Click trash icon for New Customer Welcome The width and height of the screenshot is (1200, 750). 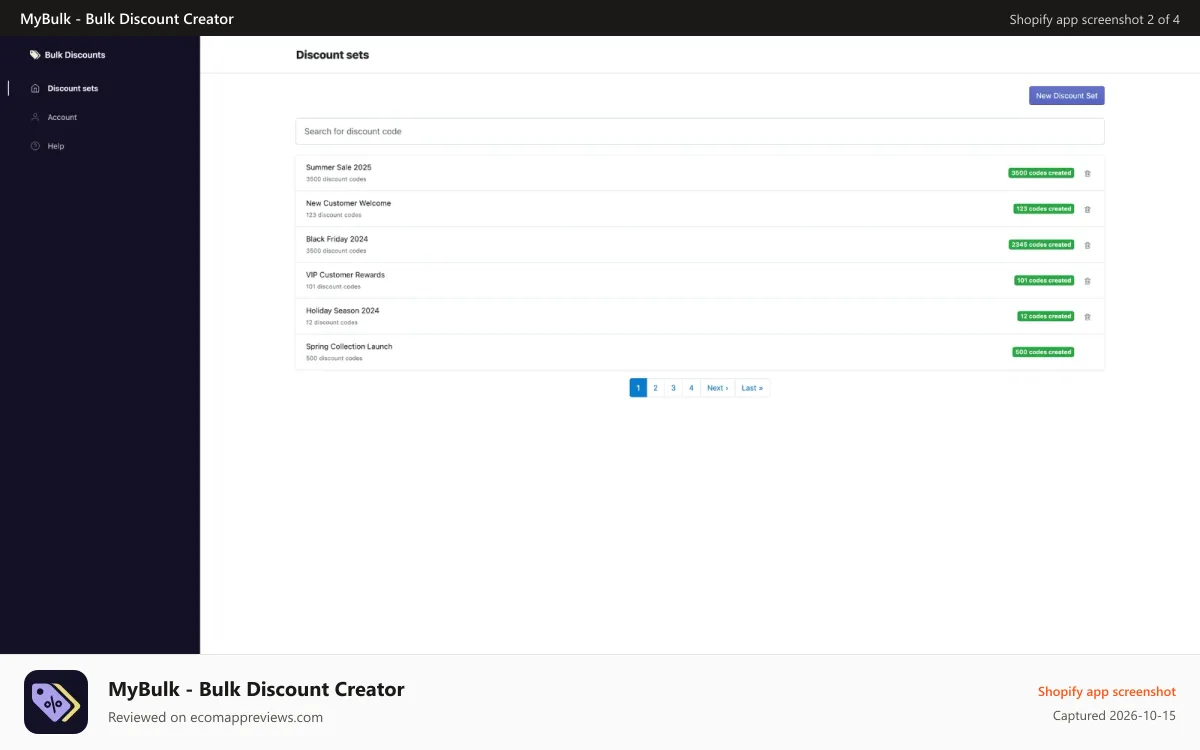(1087, 209)
